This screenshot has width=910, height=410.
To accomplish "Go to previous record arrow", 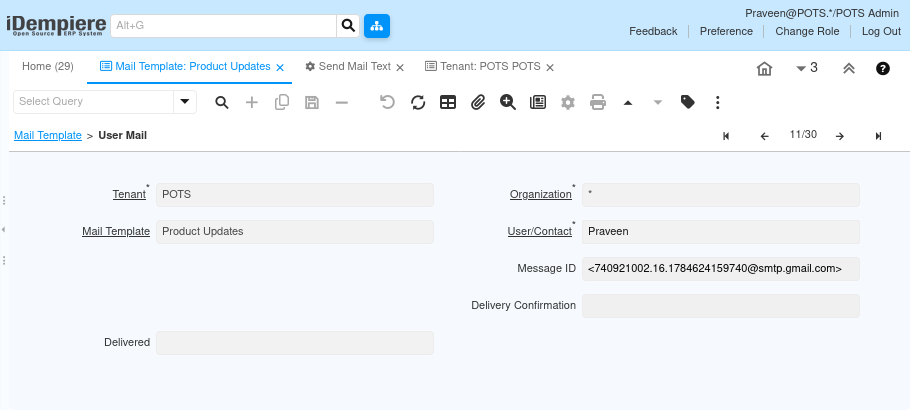I will 764,136.
